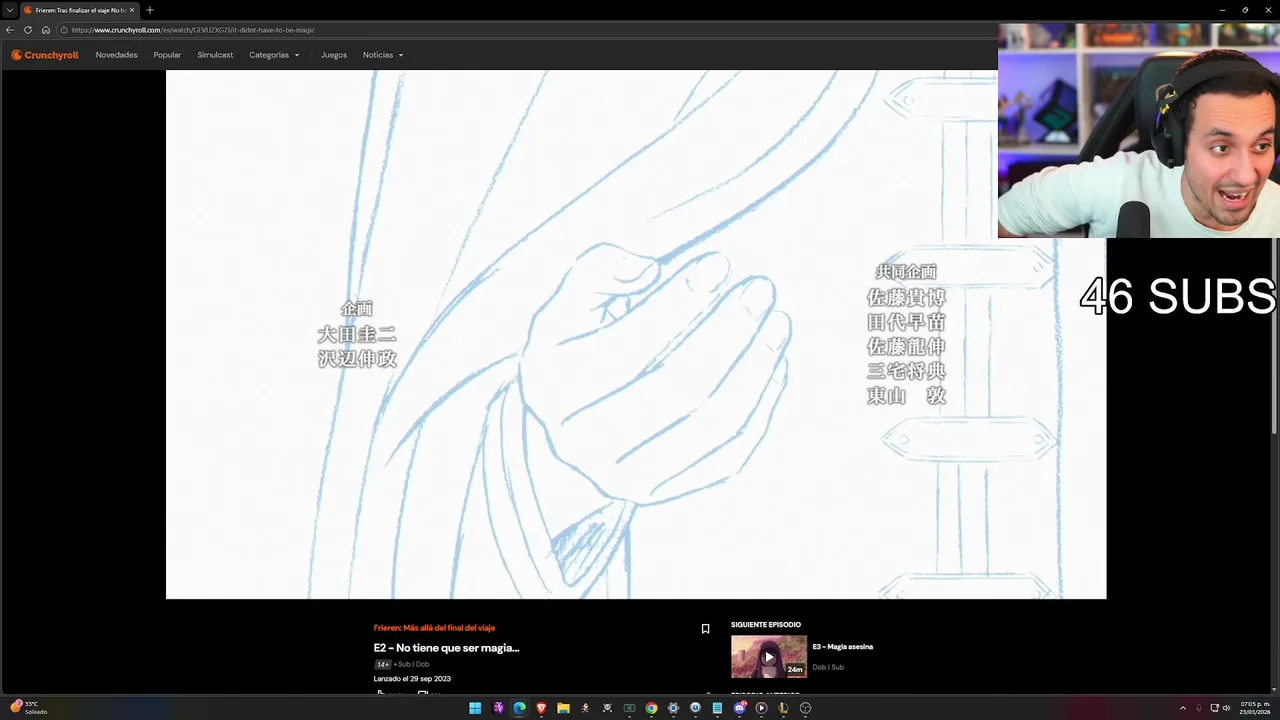This screenshot has height=720, width=1280.
Task: Select the Frieren Crunchyroll browser tab
Action: click(78, 10)
